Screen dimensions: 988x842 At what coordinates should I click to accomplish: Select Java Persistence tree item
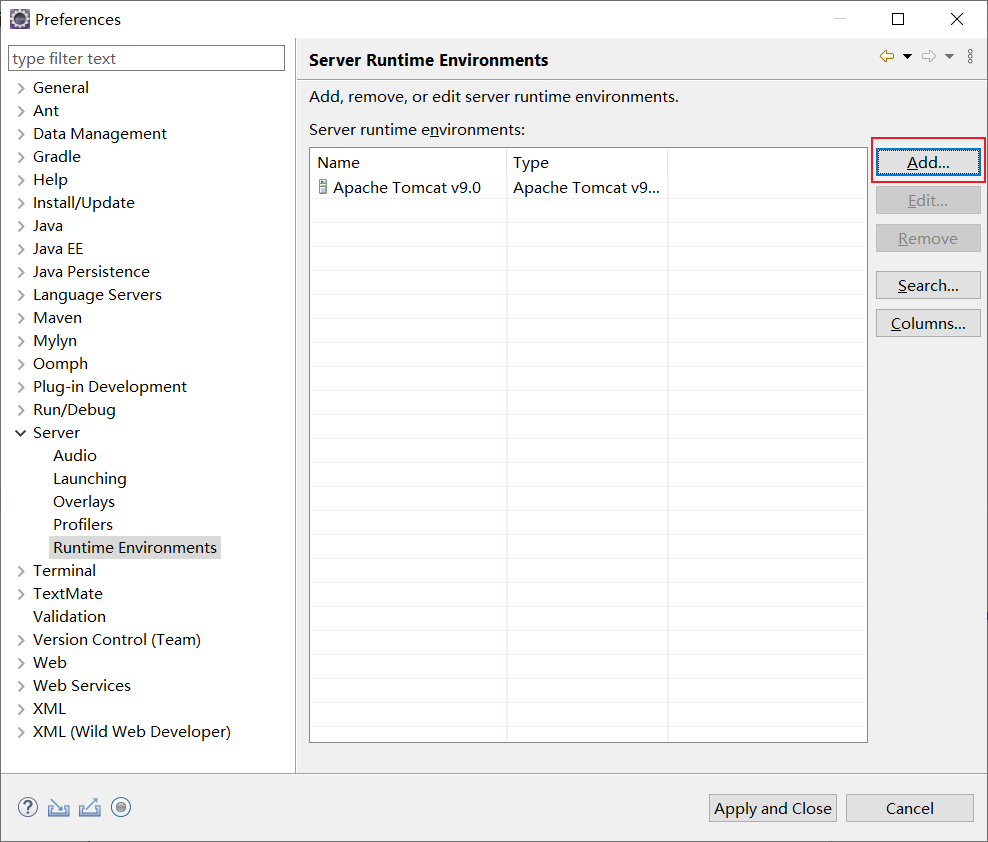(91, 272)
